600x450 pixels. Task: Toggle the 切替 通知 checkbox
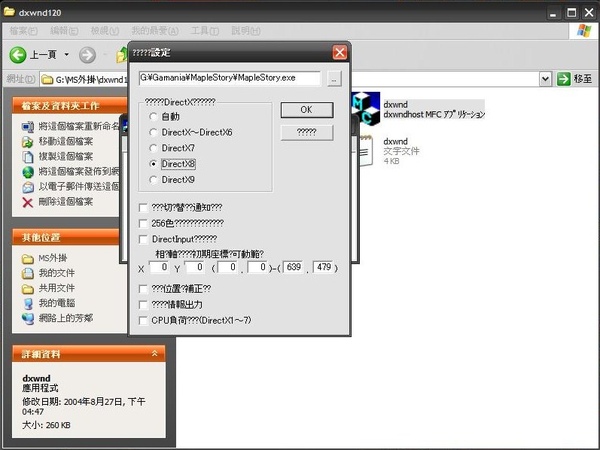(143, 208)
